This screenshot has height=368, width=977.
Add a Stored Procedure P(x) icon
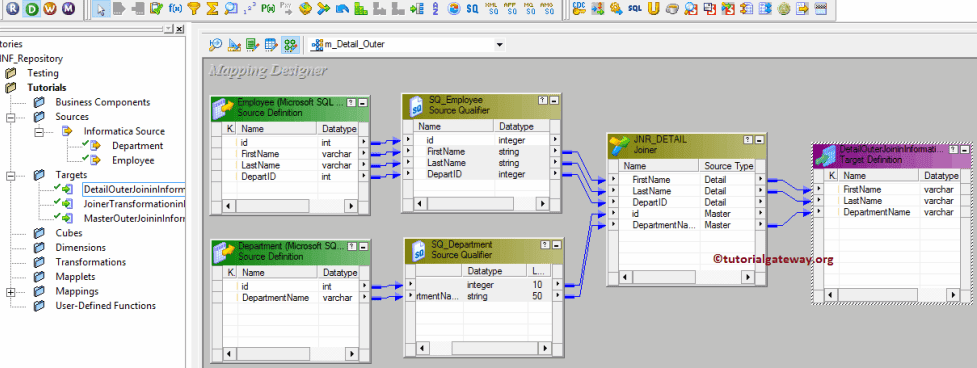(268, 9)
